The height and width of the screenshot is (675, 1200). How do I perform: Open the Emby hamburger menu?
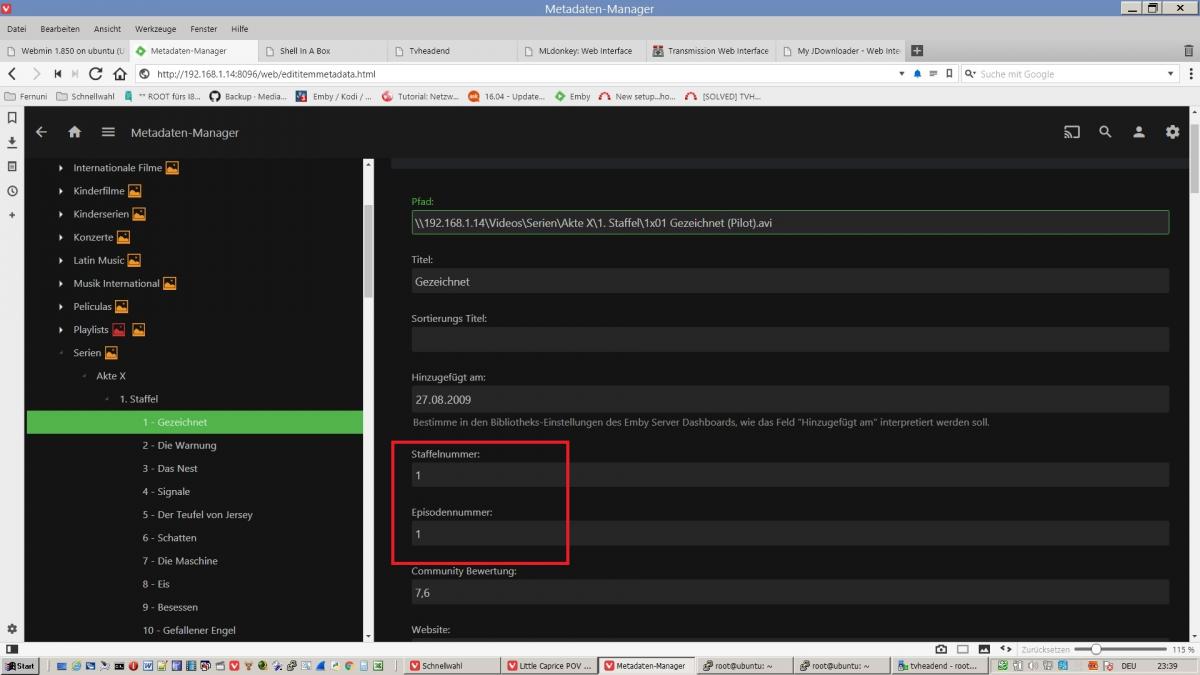[x=108, y=132]
